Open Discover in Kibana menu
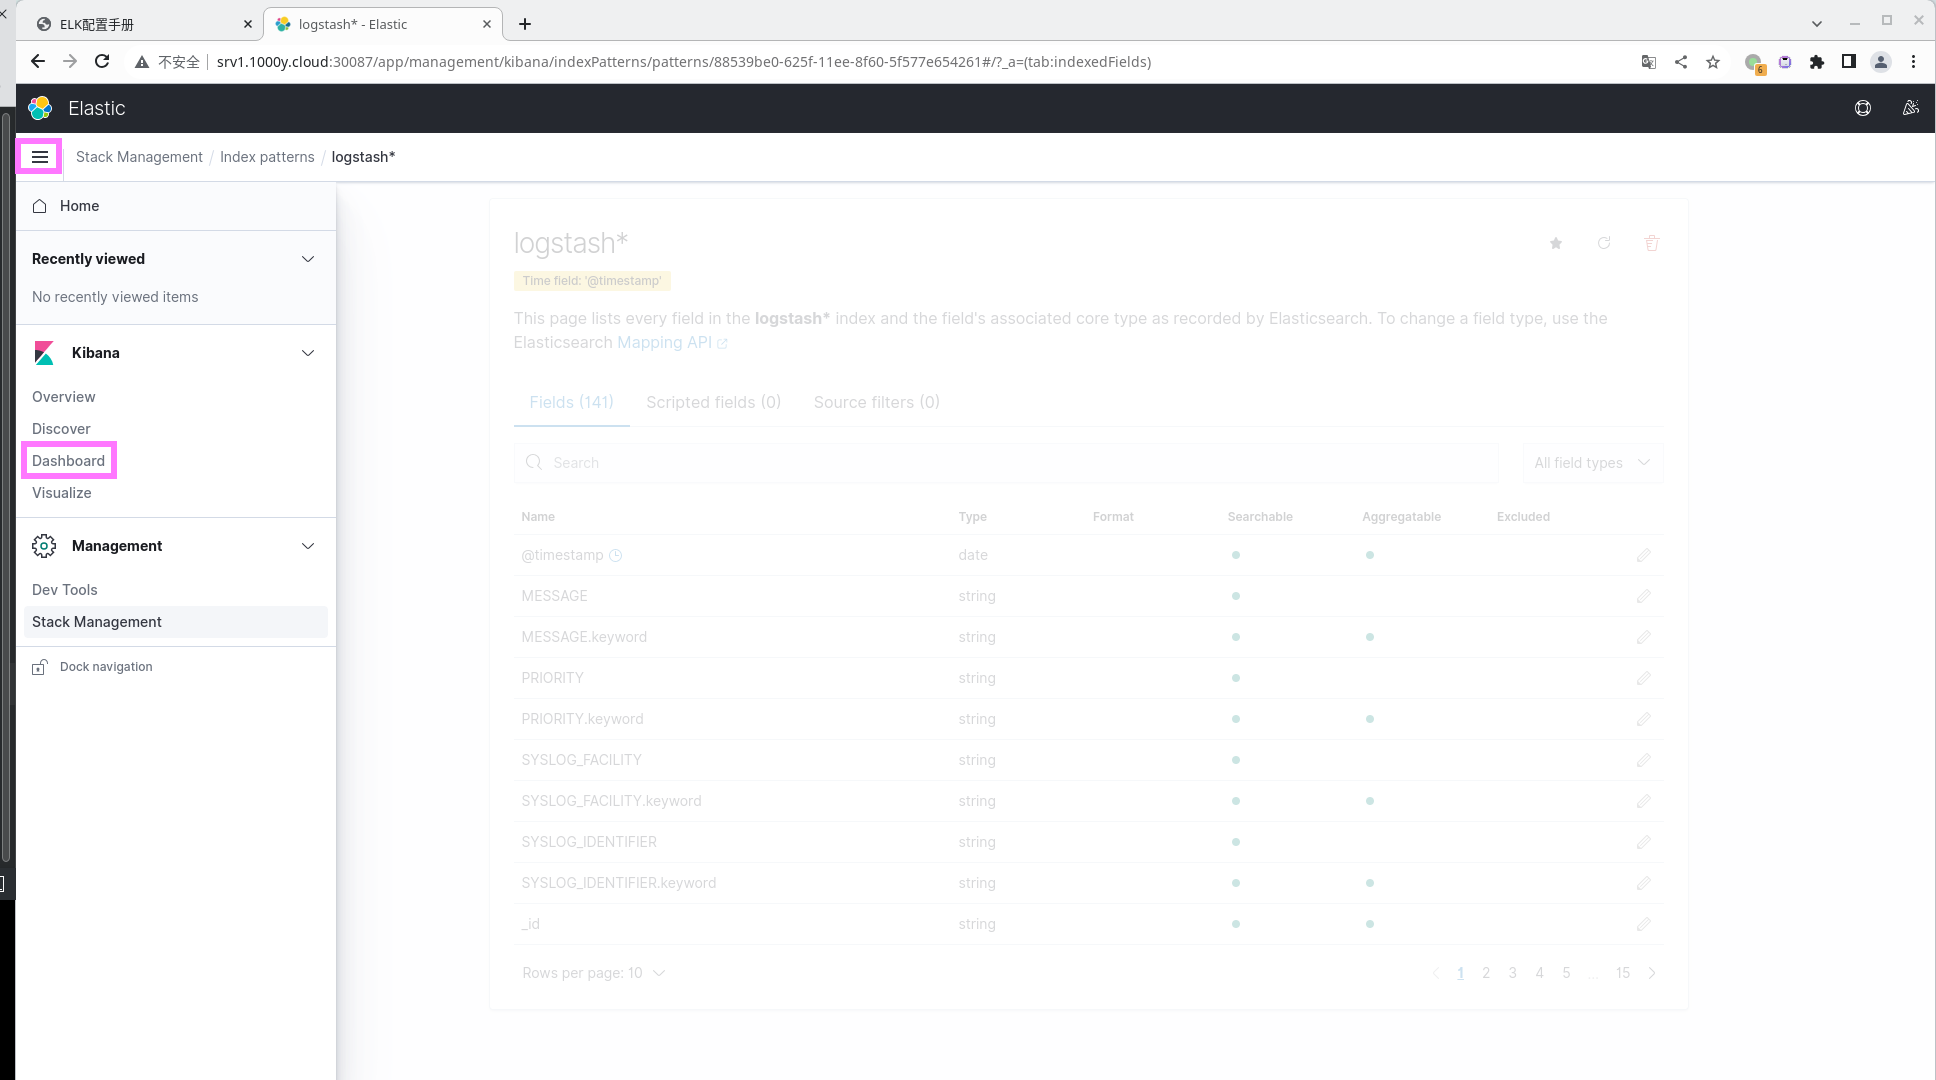The width and height of the screenshot is (1936, 1080). [61, 429]
